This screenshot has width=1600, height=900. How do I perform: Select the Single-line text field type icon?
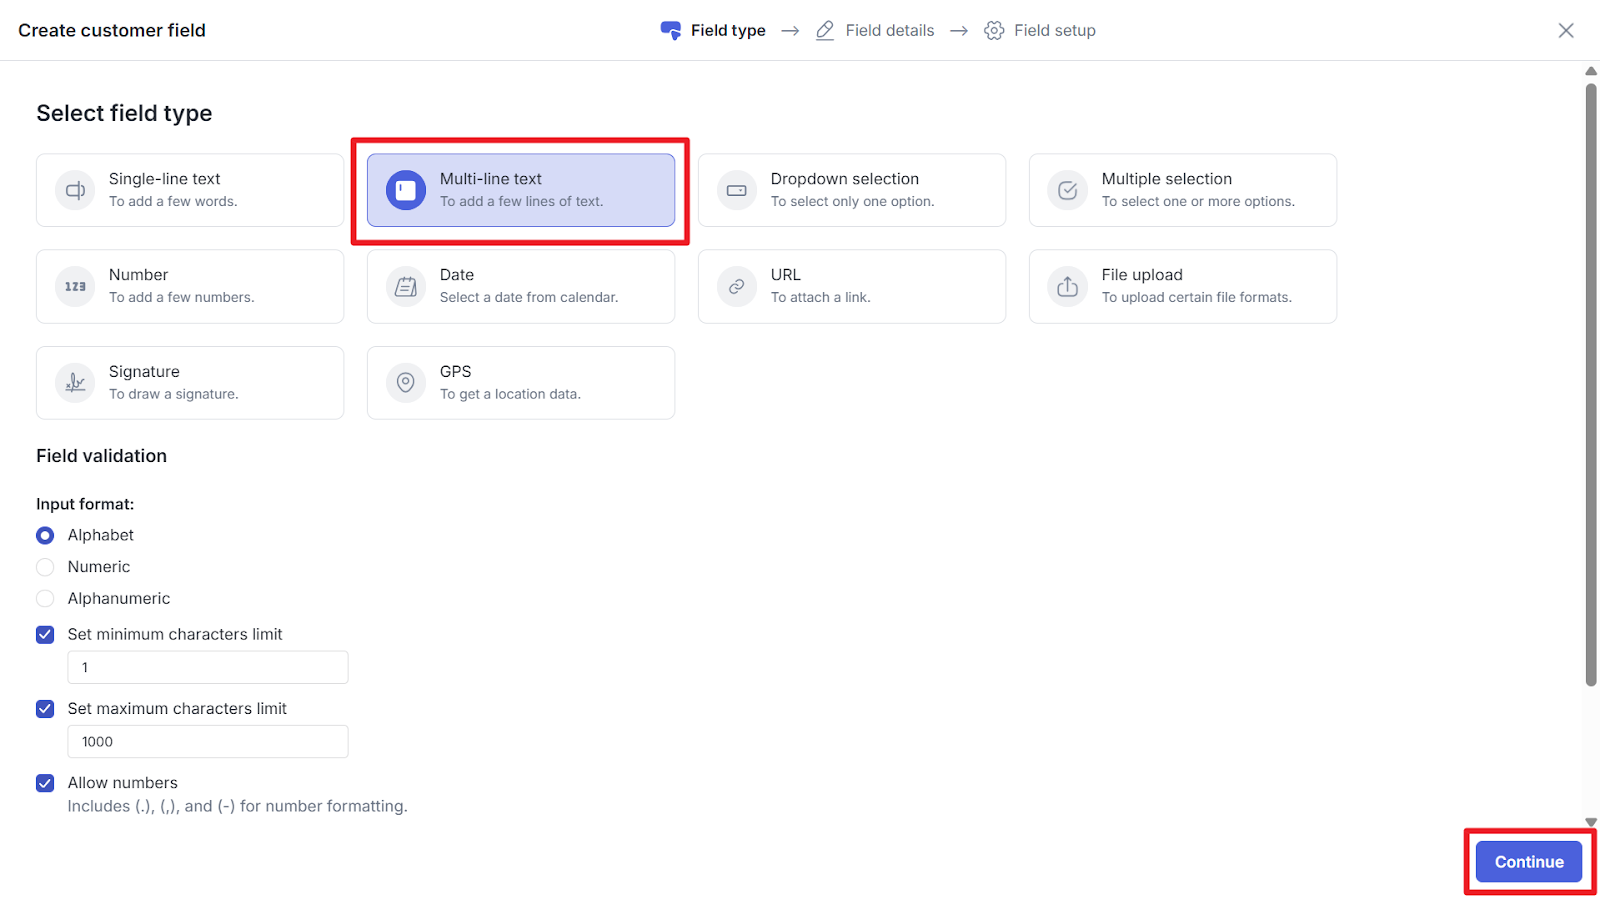[75, 190]
